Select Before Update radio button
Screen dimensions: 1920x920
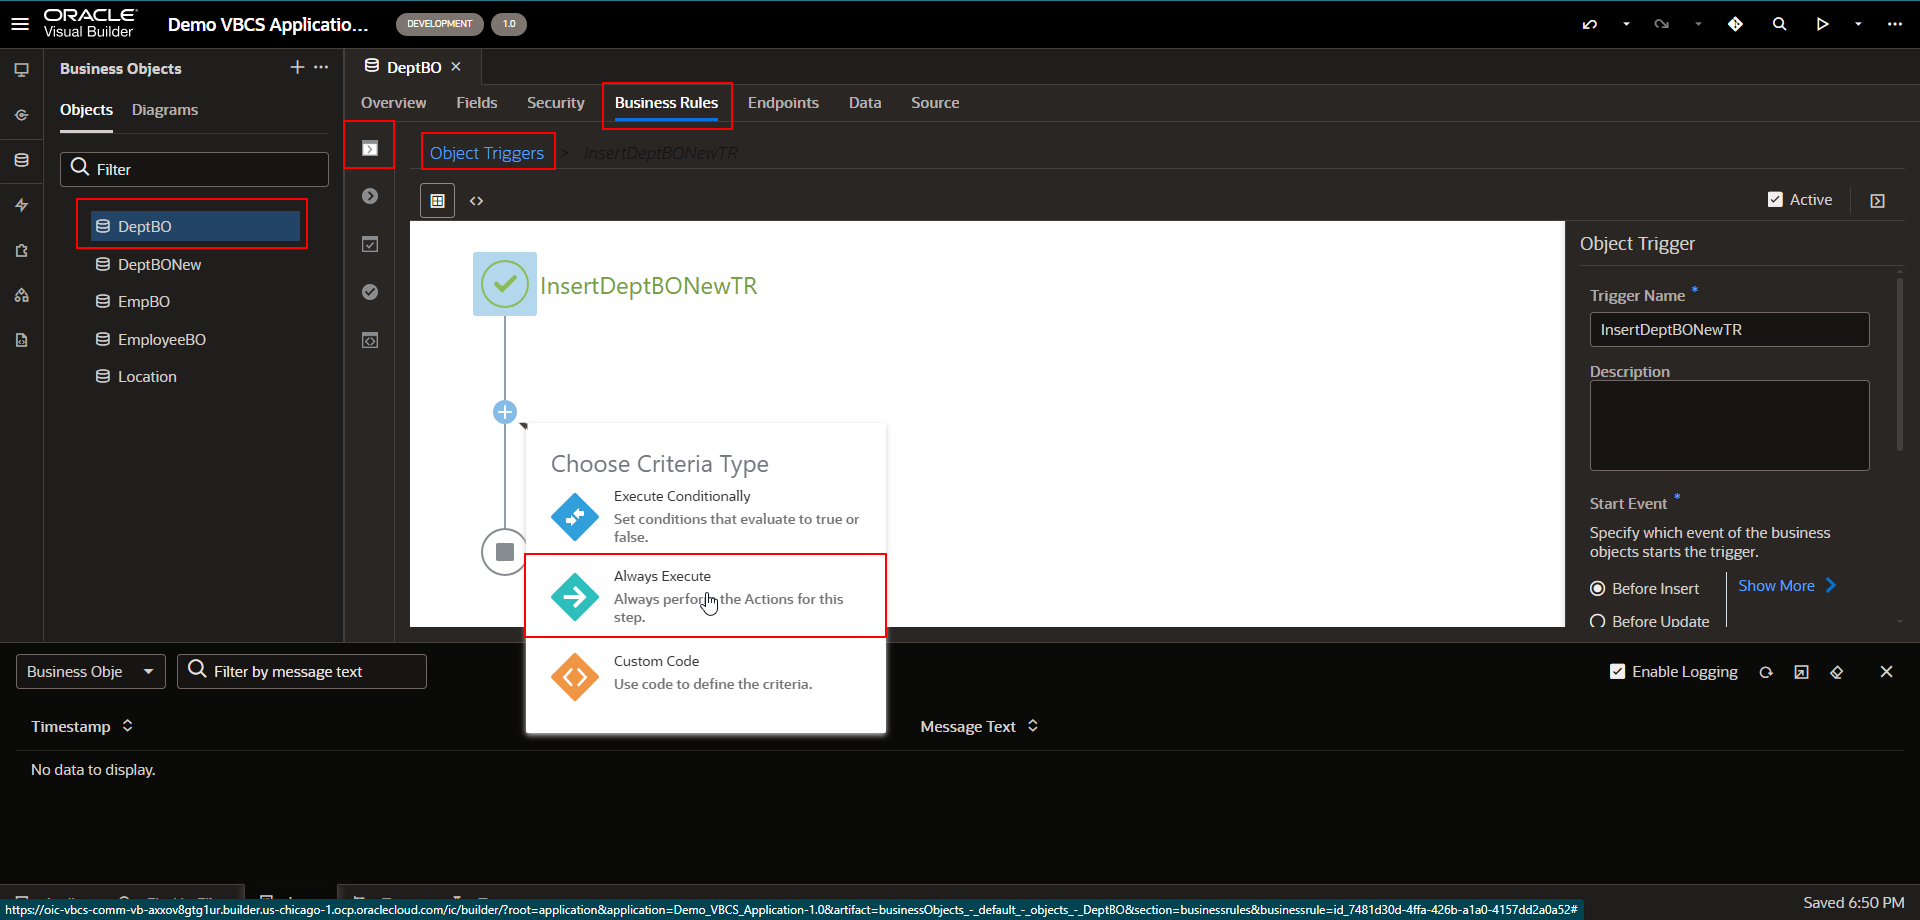[1598, 622]
